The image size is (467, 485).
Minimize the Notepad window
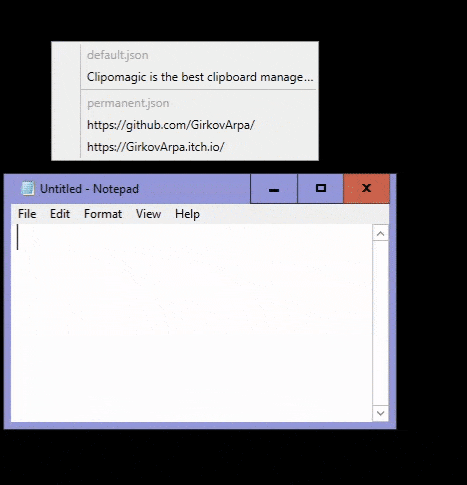pos(274,189)
